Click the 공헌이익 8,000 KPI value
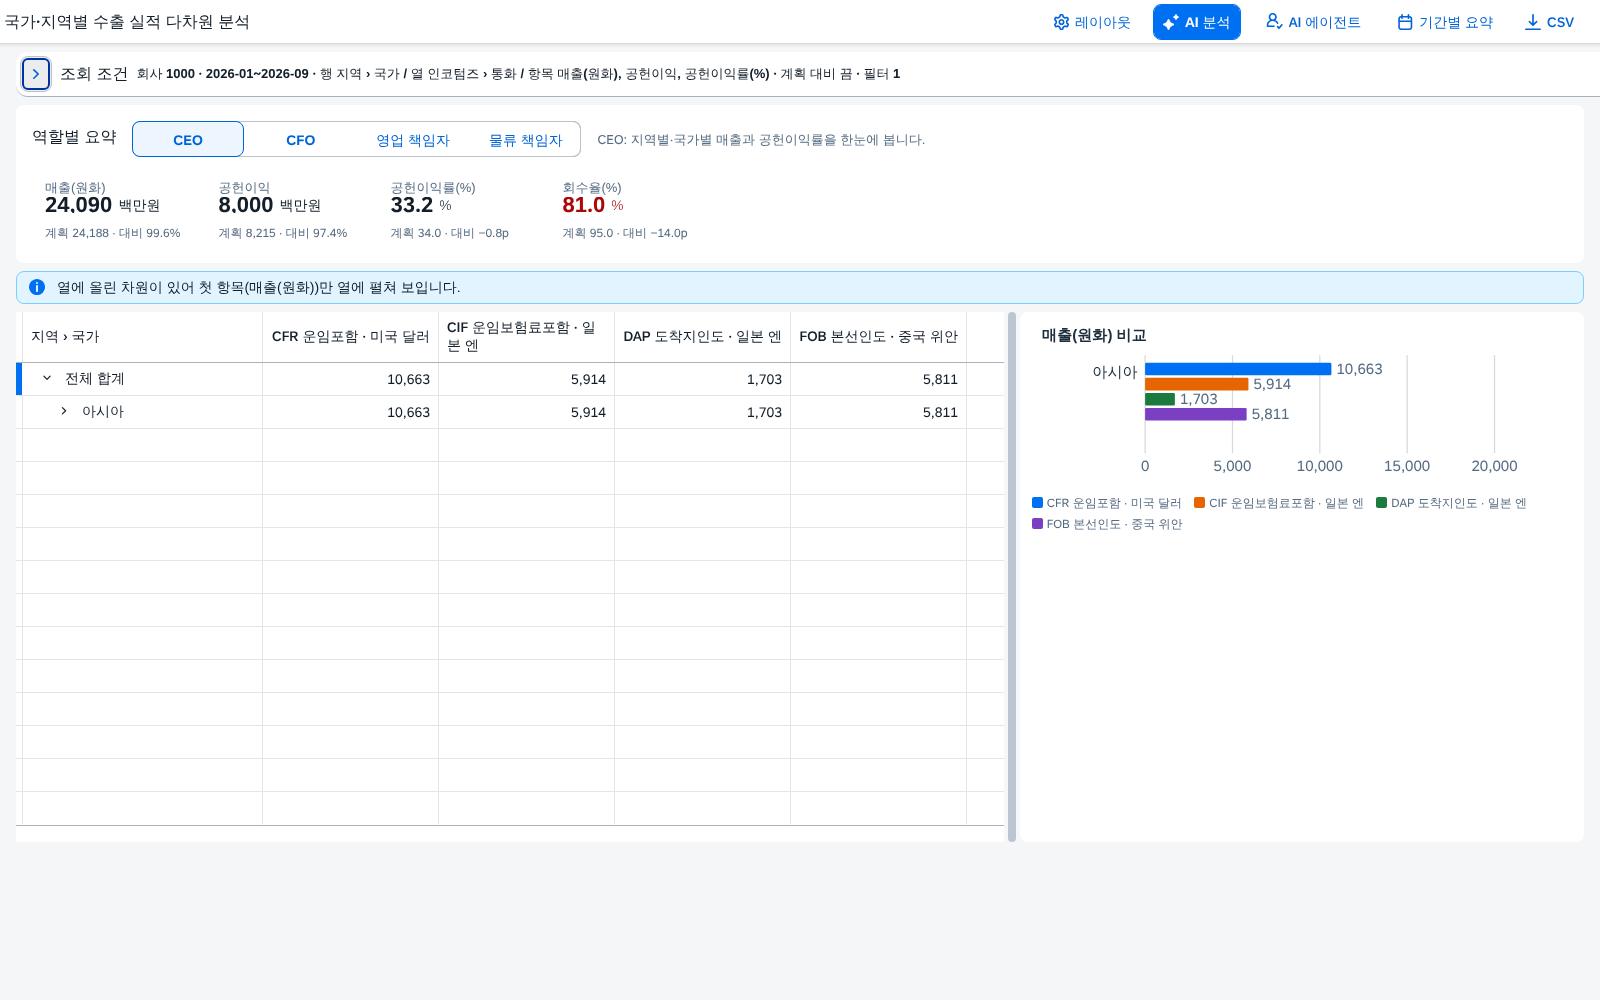The width and height of the screenshot is (1600, 1000). tap(246, 205)
